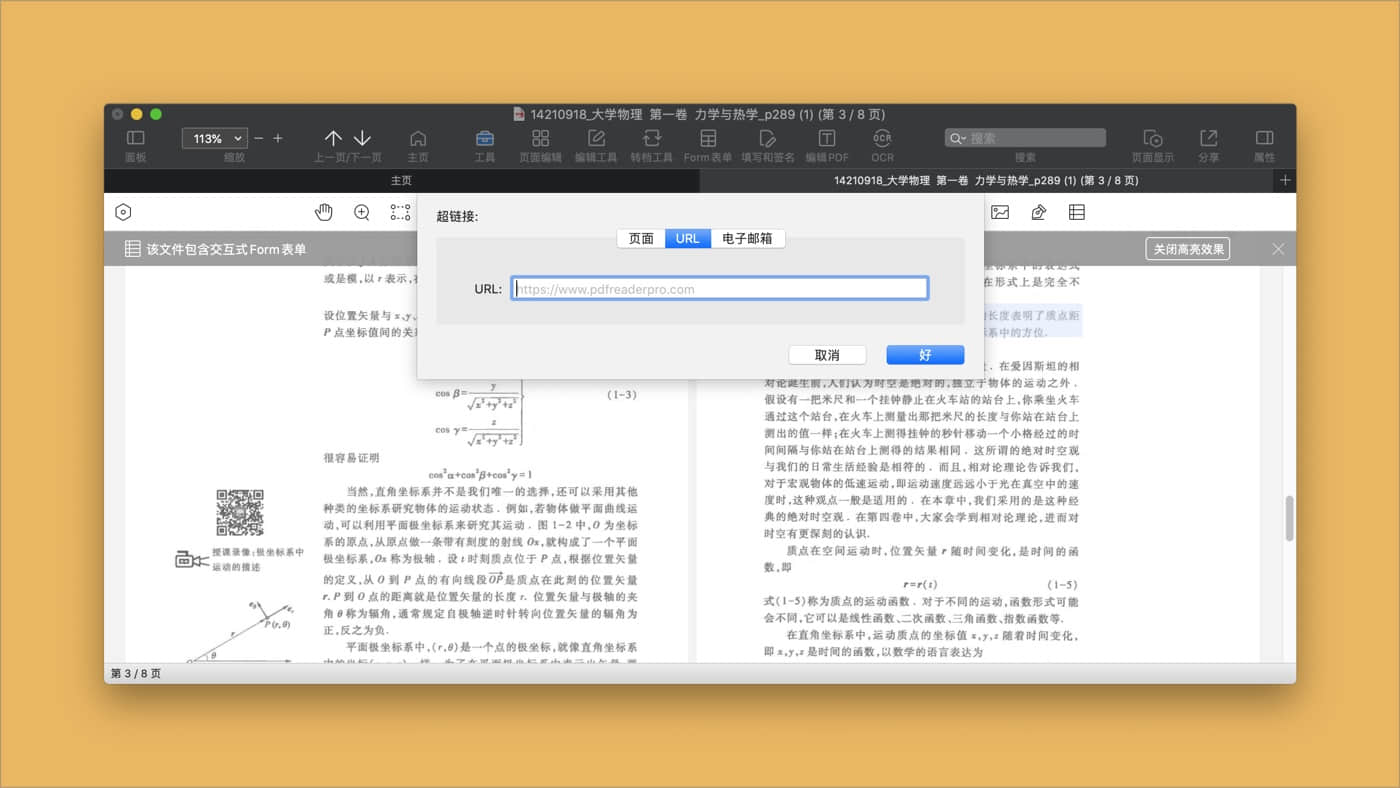This screenshot has height=788, width=1400.
Task: Click the 分享 share icon
Action: [1208, 138]
